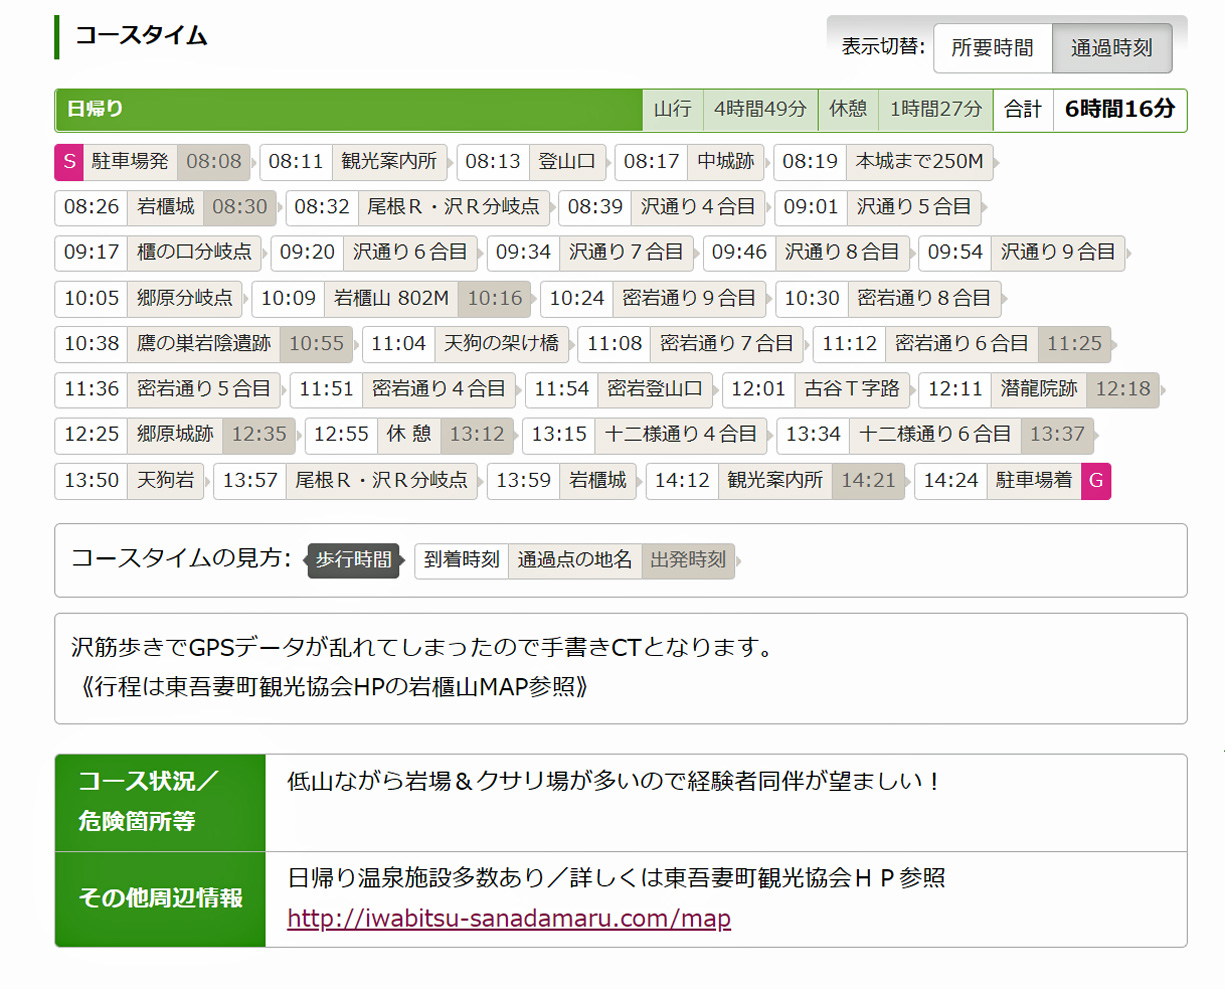Switch display to 通過時刻 mode
1225x989 pixels.
1111,48
